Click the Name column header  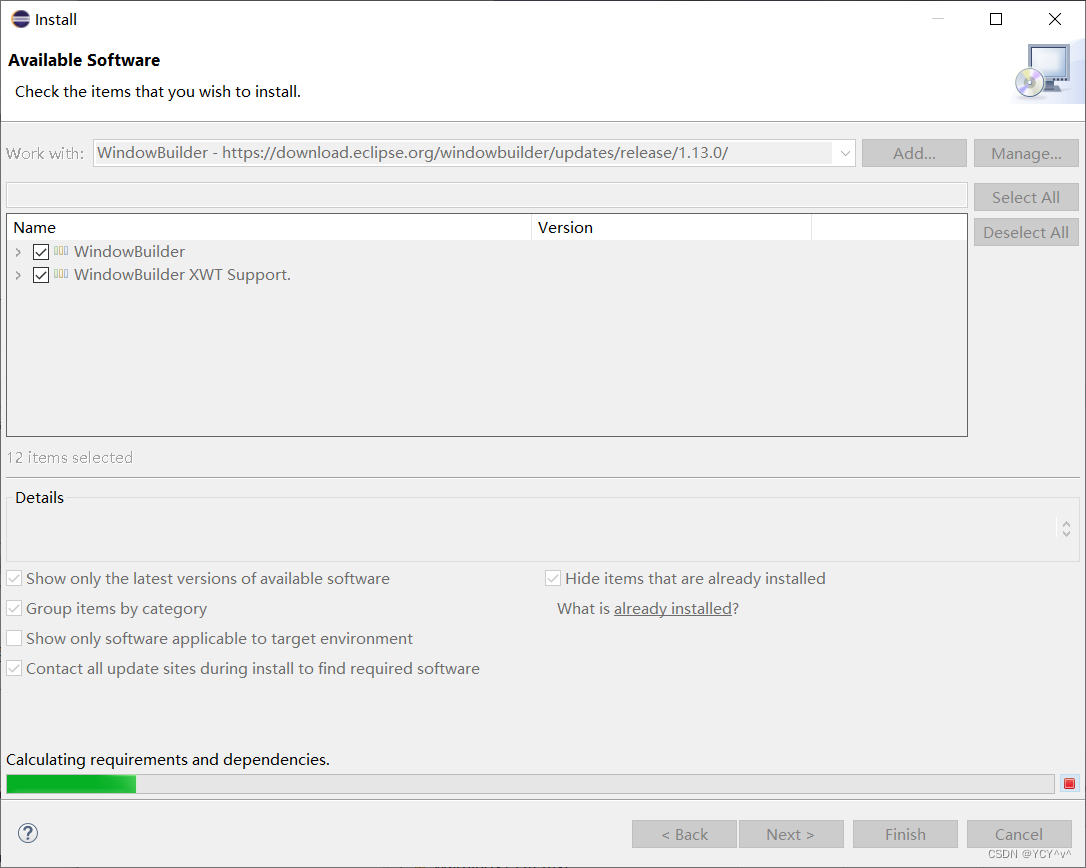tap(269, 227)
